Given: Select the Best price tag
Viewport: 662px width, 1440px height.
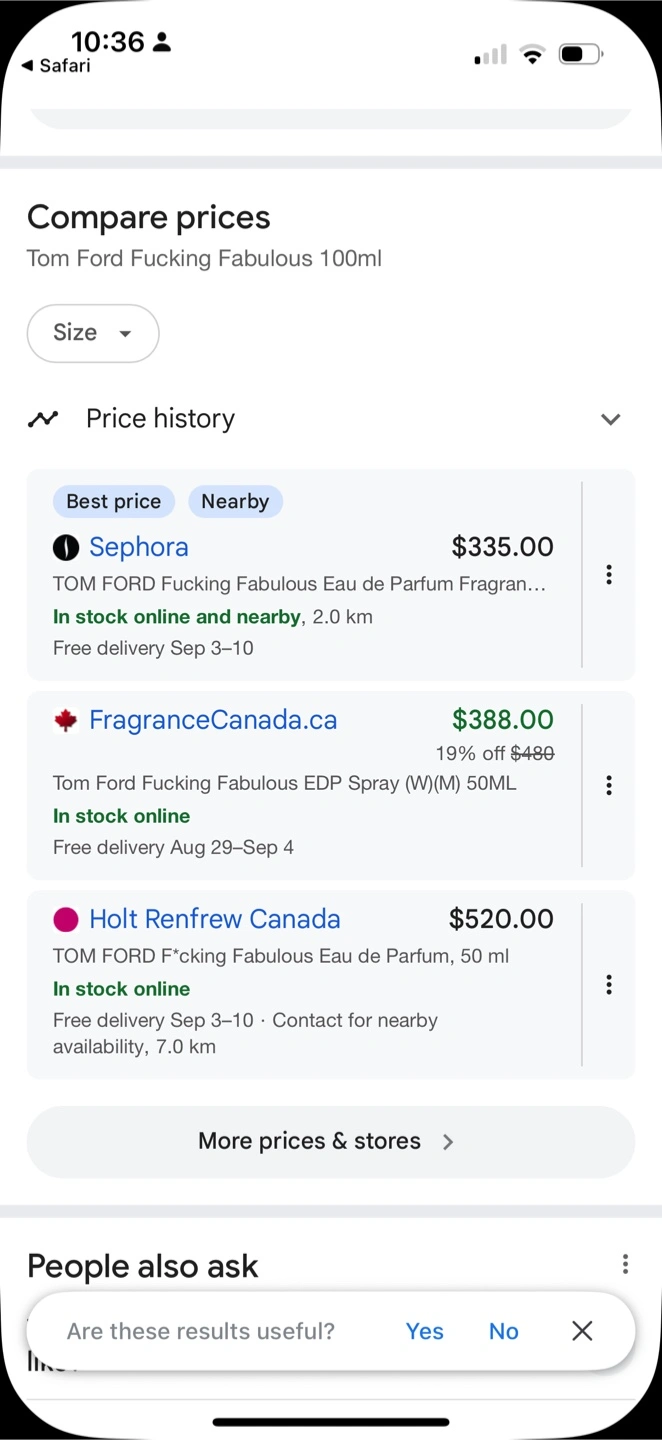Looking at the screenshot, I should pyautogui.click(x=114, y=502).
